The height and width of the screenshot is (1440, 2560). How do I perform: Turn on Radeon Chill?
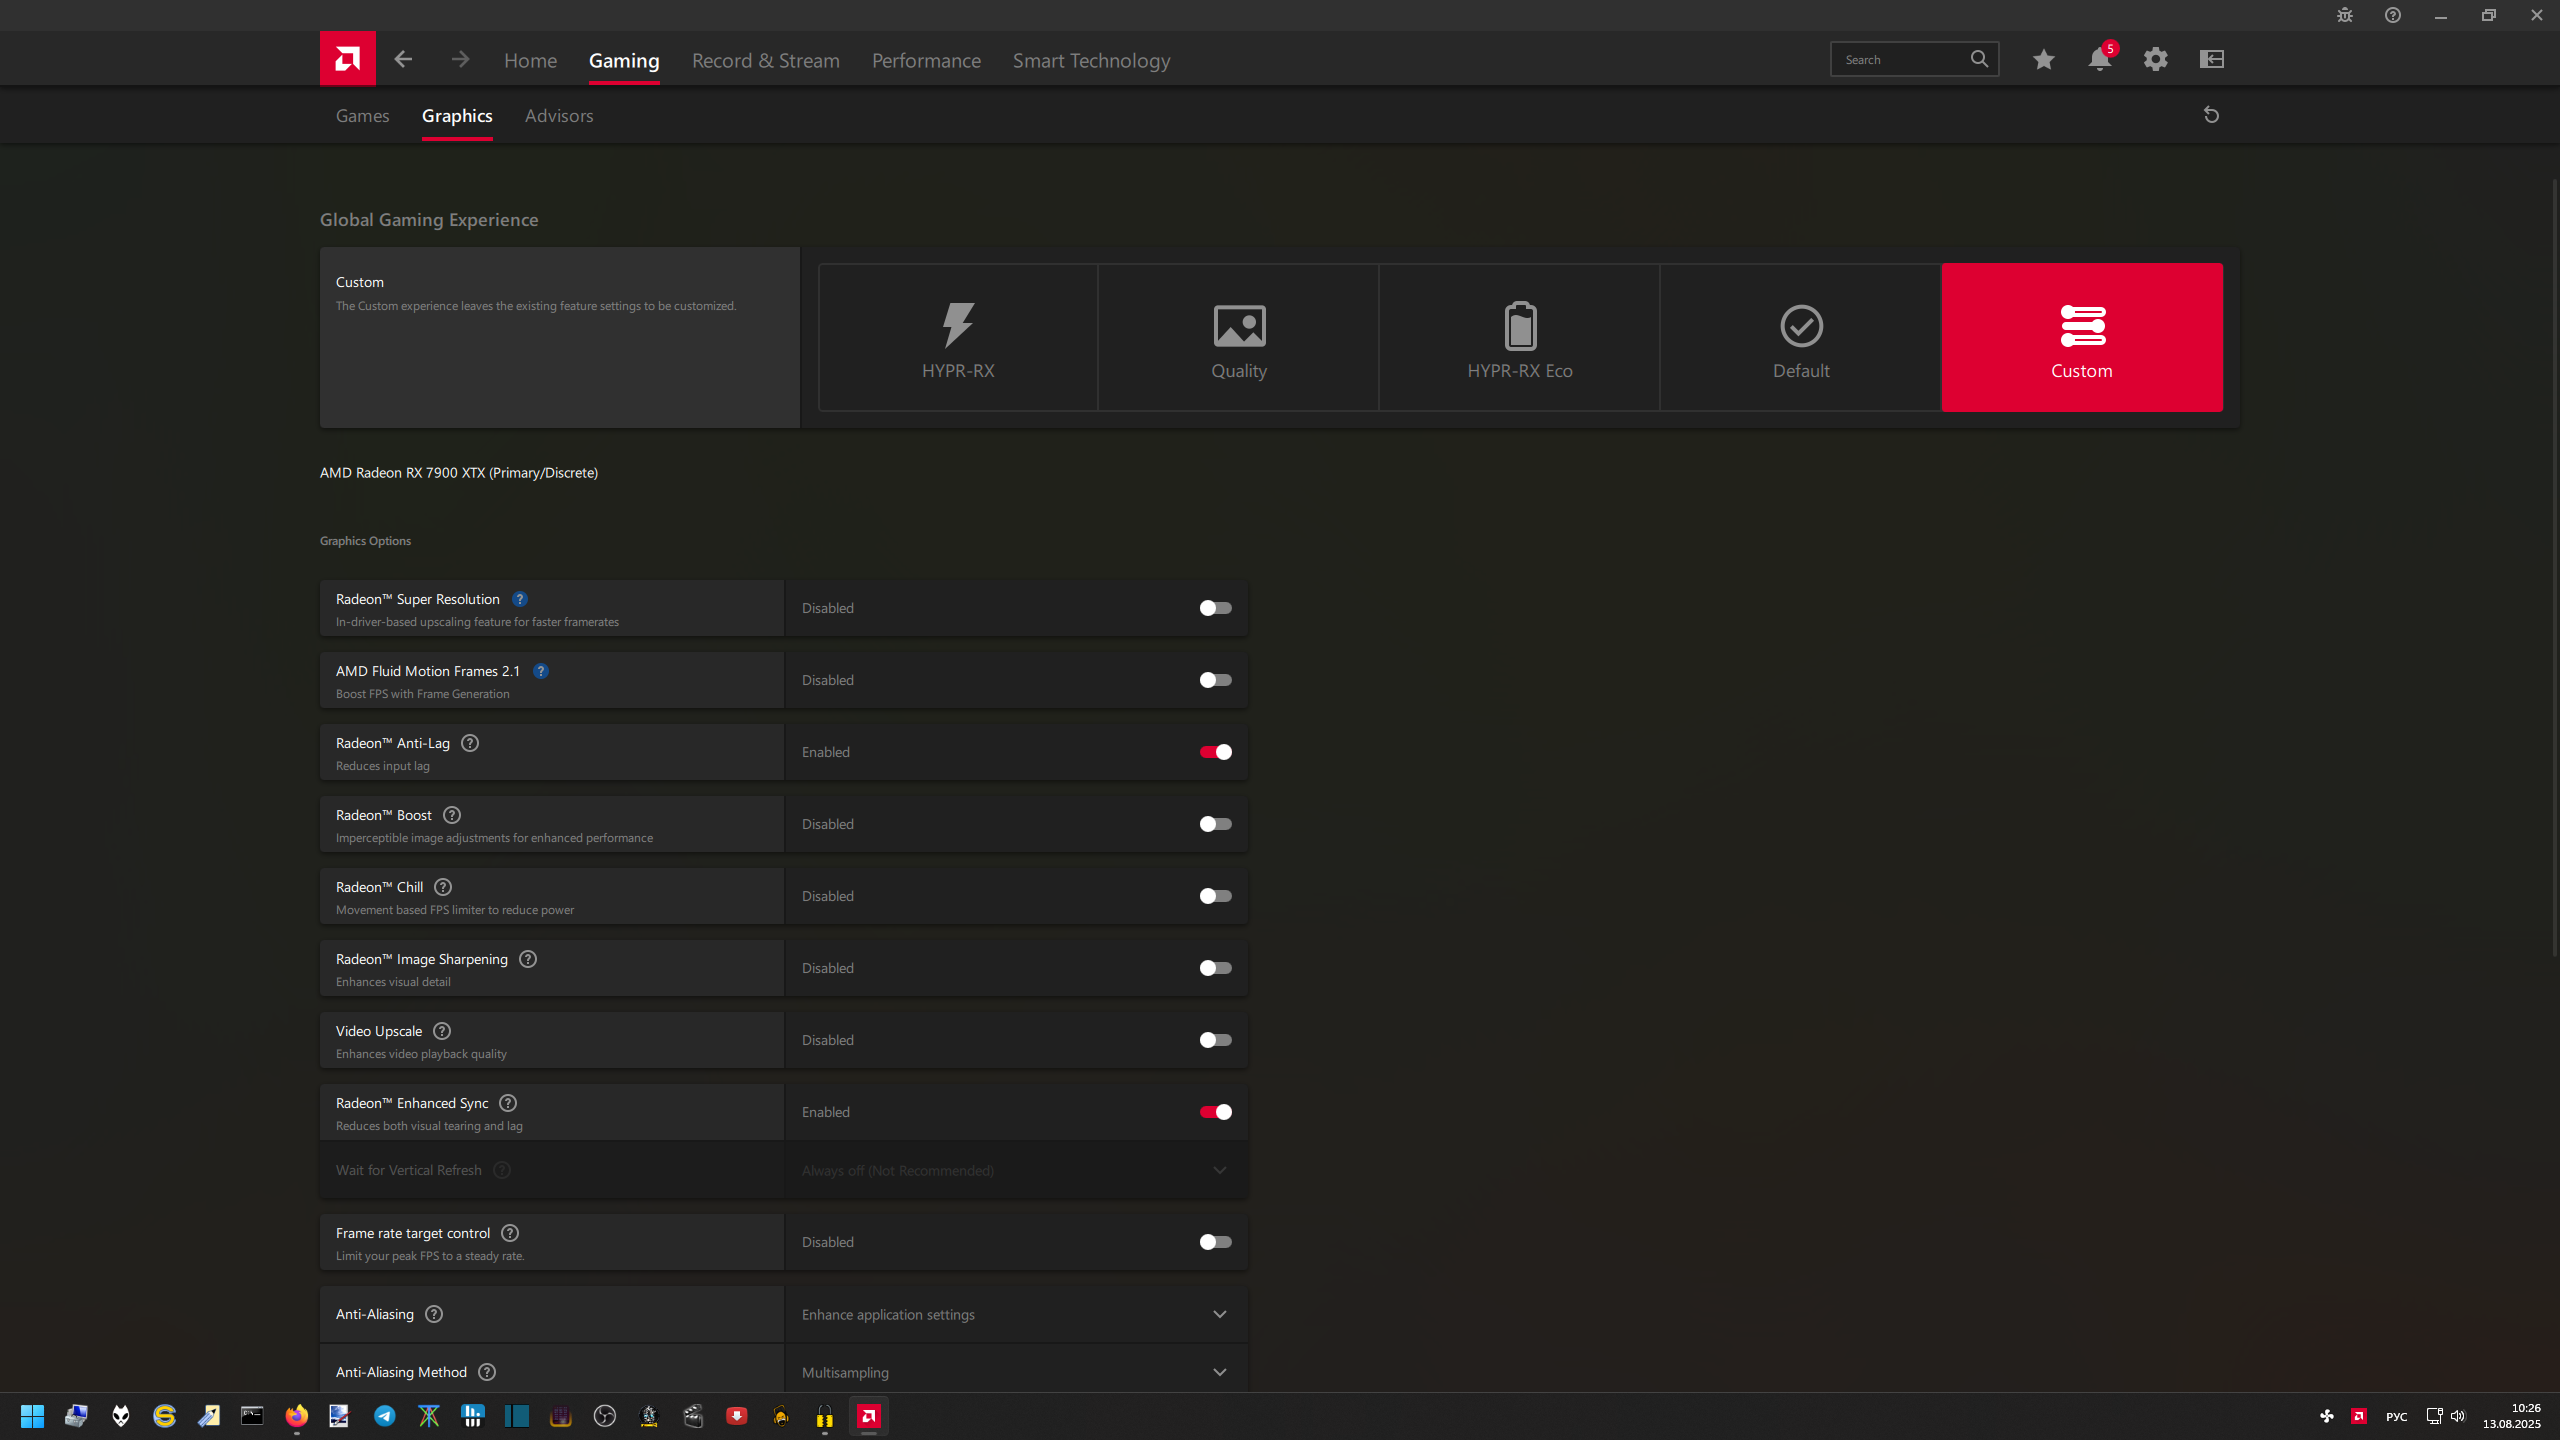point(1215,896)
